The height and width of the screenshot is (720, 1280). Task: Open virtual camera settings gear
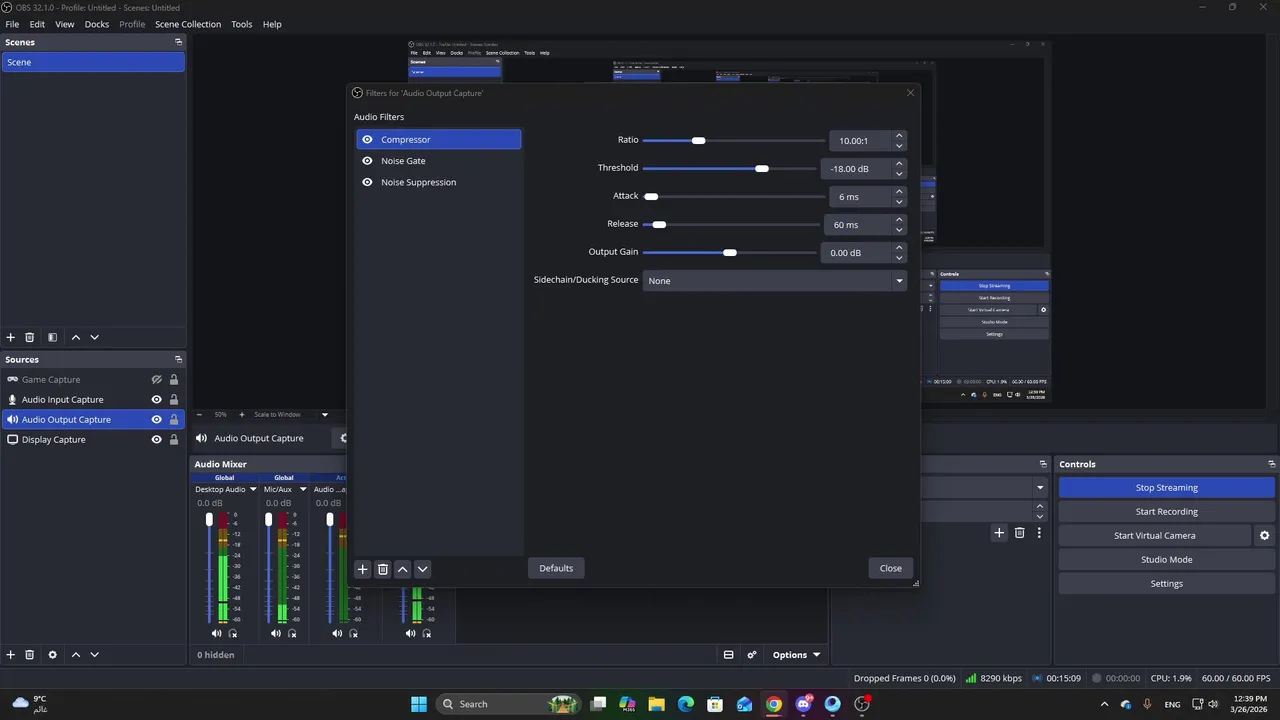tap(1265, 536)
